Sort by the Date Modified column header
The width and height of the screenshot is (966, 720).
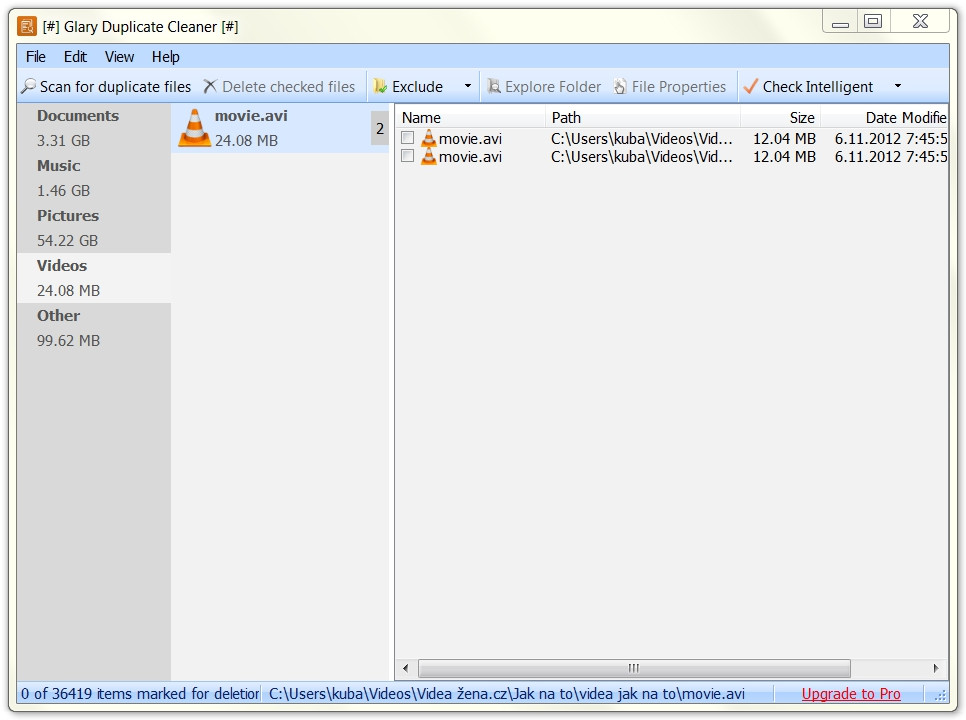click(x=885, y=117)
